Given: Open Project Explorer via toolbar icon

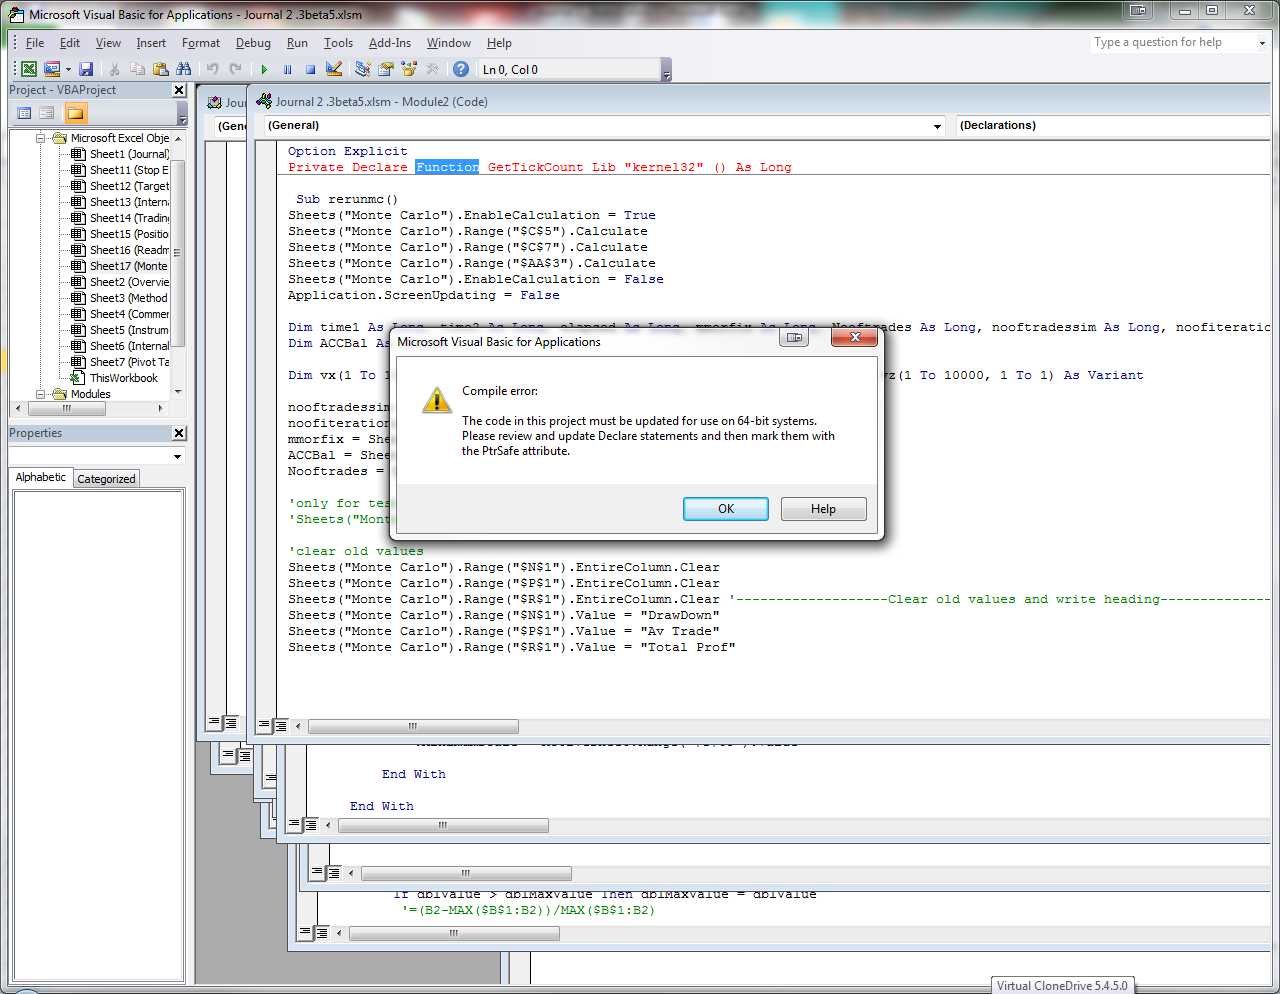Looking at the screenshot, I should (x=362, y=69).
